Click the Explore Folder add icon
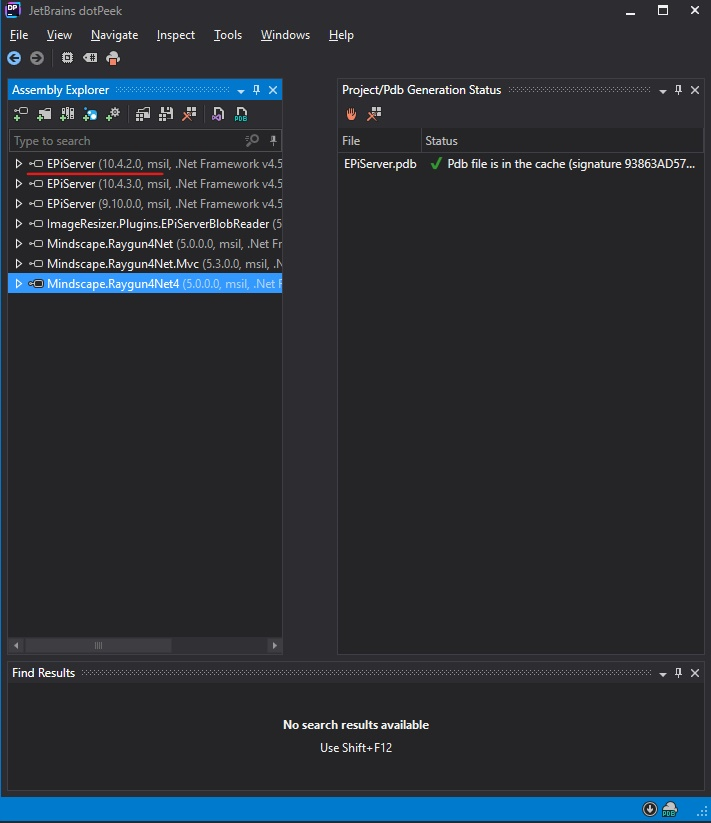The height and width of the screenshot is (823, 711). pyautogui.click(x=44, y=114)
